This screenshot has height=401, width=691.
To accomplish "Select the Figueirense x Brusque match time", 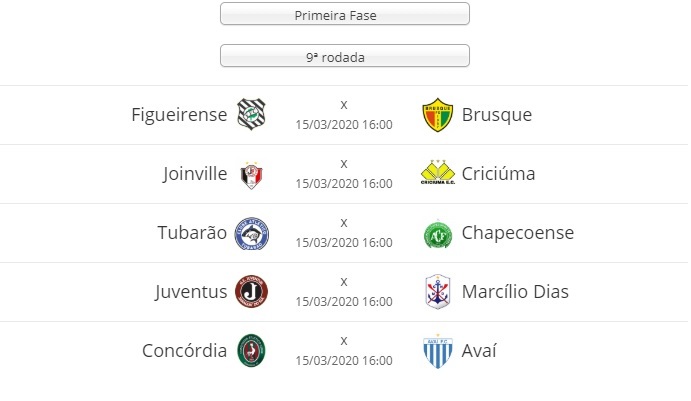I will (x=377, y=125).
